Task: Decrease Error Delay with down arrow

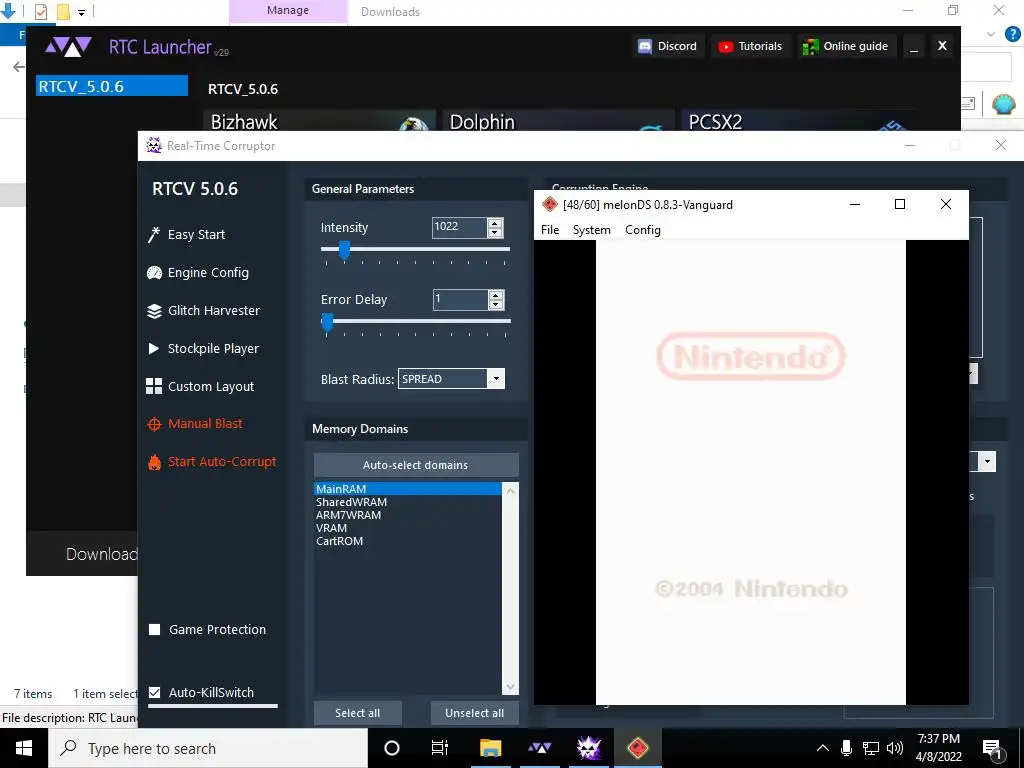Action: pyautogui.click(x=496, y=304)
